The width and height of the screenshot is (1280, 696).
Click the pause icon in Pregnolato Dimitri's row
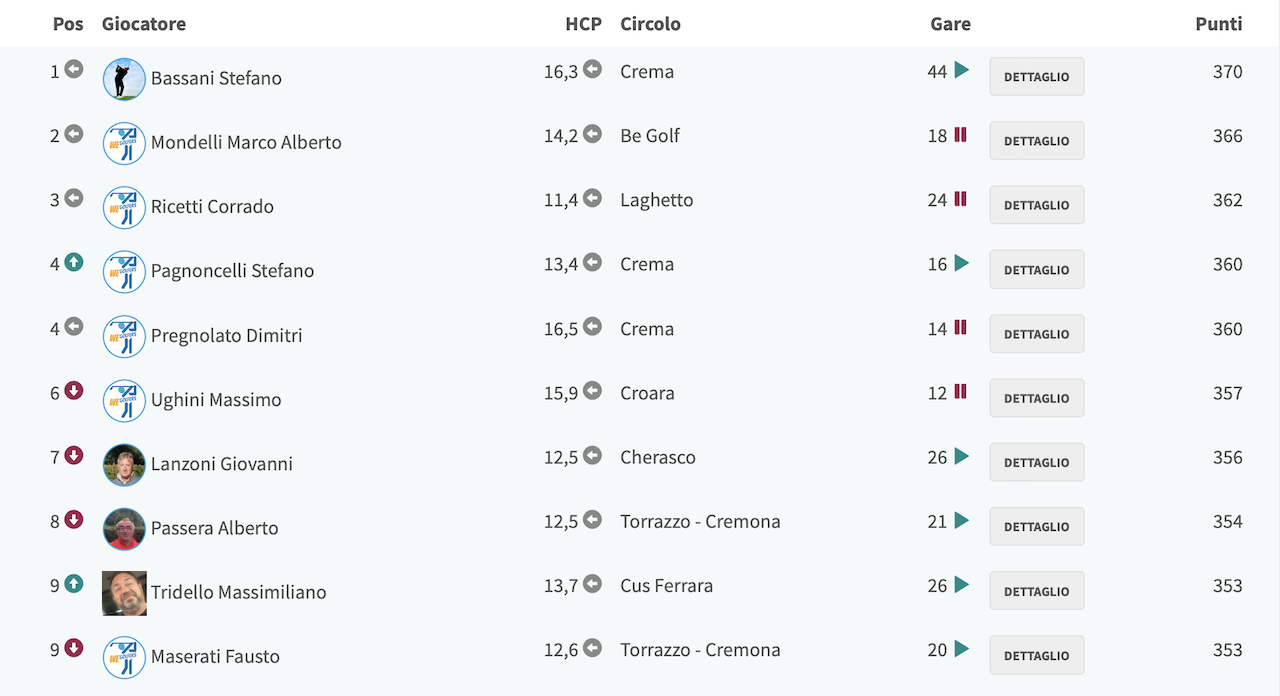click(960, 327)
